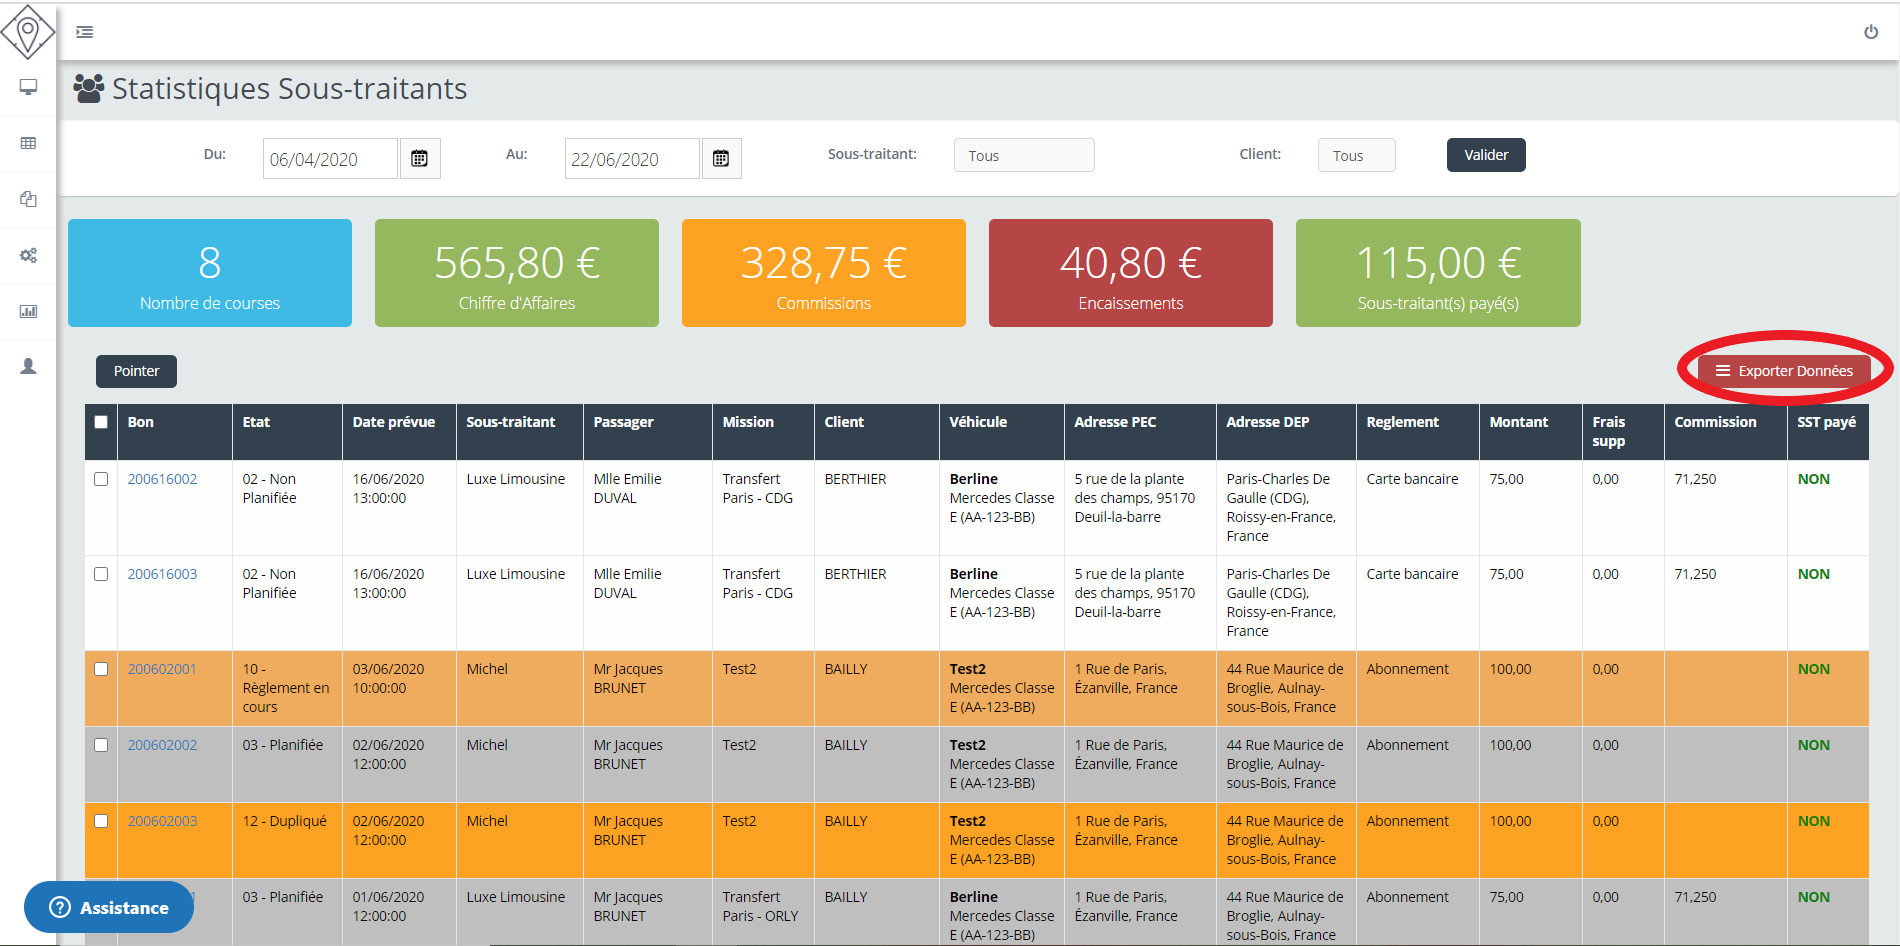1900x946 pixels.
Task: Open the monitor dashboard sidebar icon
Action: click(28, 87)
